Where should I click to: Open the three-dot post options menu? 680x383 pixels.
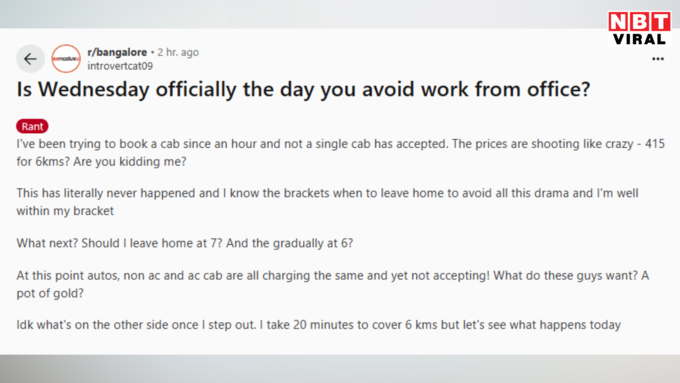(658, 59)
